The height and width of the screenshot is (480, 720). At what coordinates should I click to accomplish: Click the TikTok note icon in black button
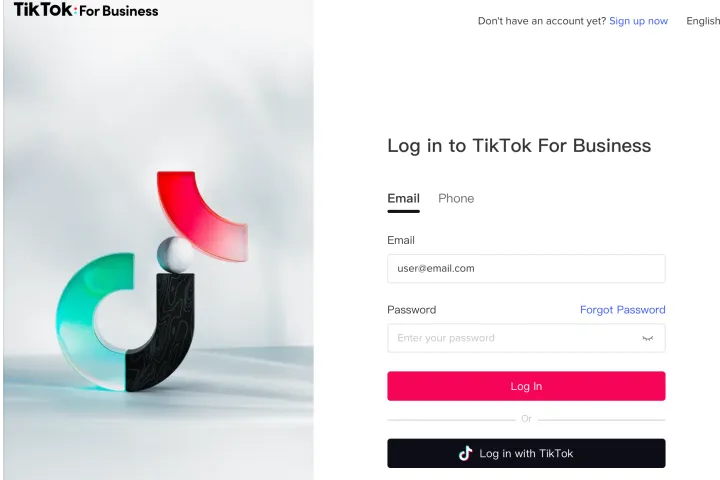point(465,453)
